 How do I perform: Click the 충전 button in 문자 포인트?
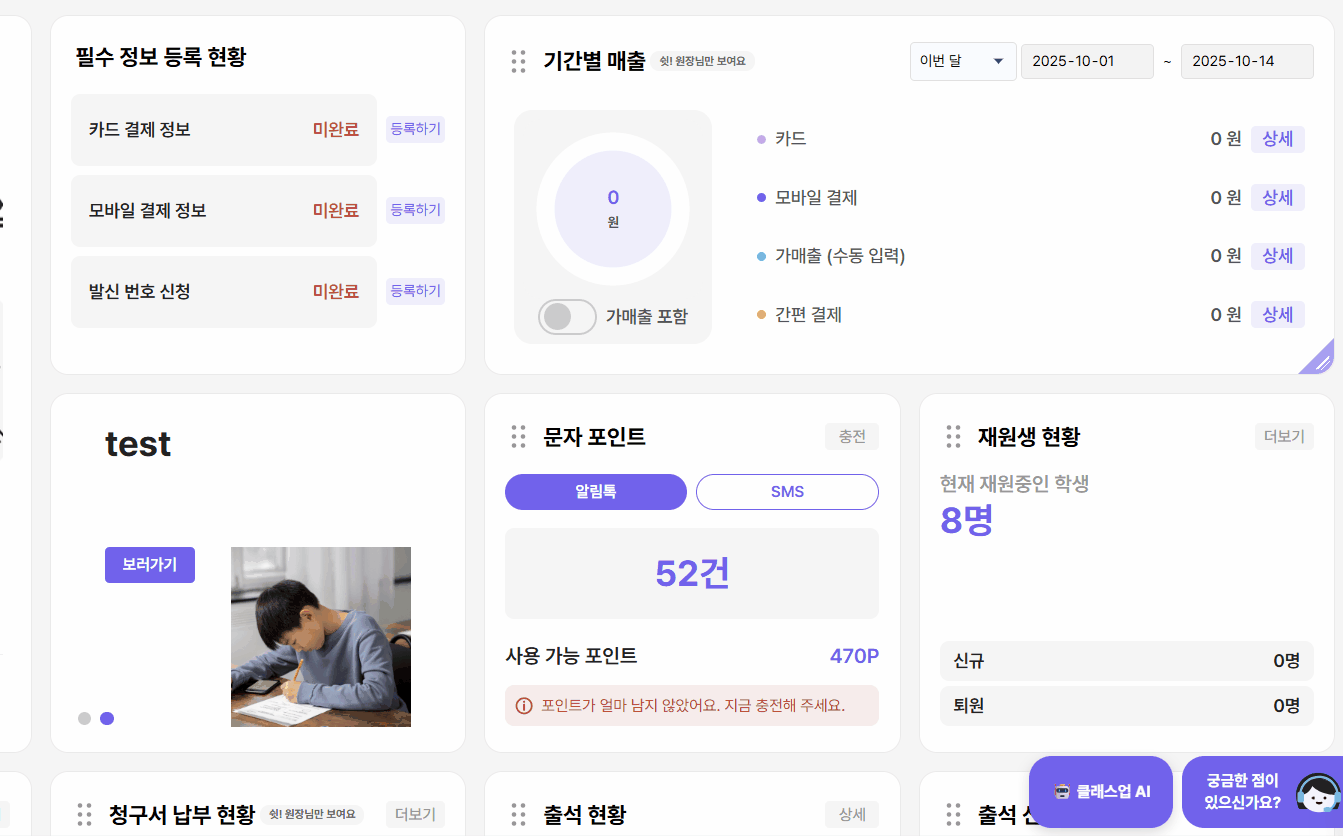(x=852, y=437)
